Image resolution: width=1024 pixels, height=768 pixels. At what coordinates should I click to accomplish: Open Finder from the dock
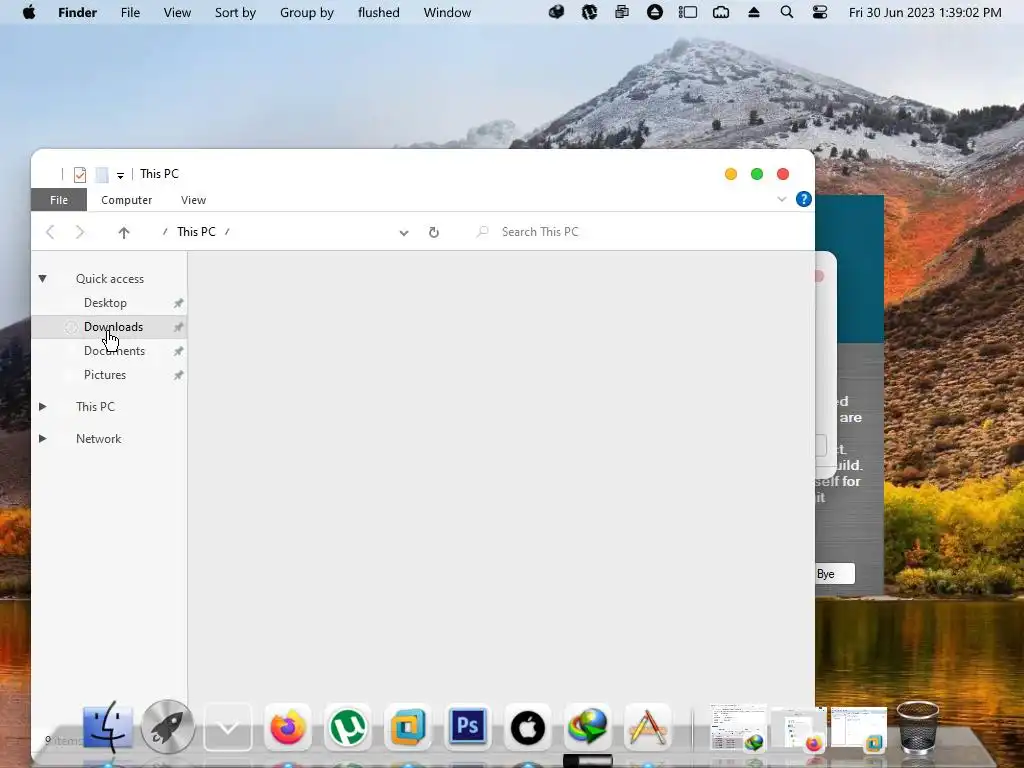coord(108,726)
